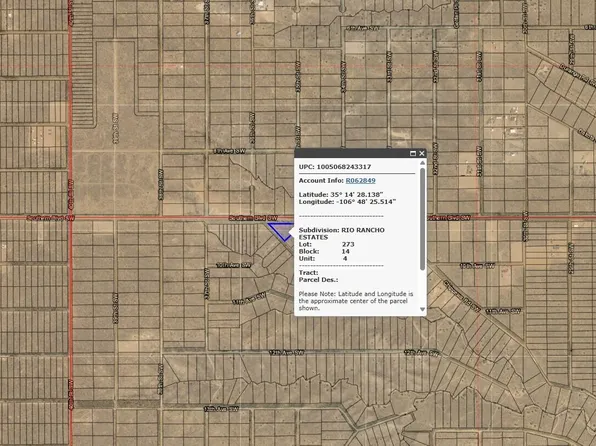Click the Lot value 273
This screenshot has height=446, width=596.
point(348,244)
